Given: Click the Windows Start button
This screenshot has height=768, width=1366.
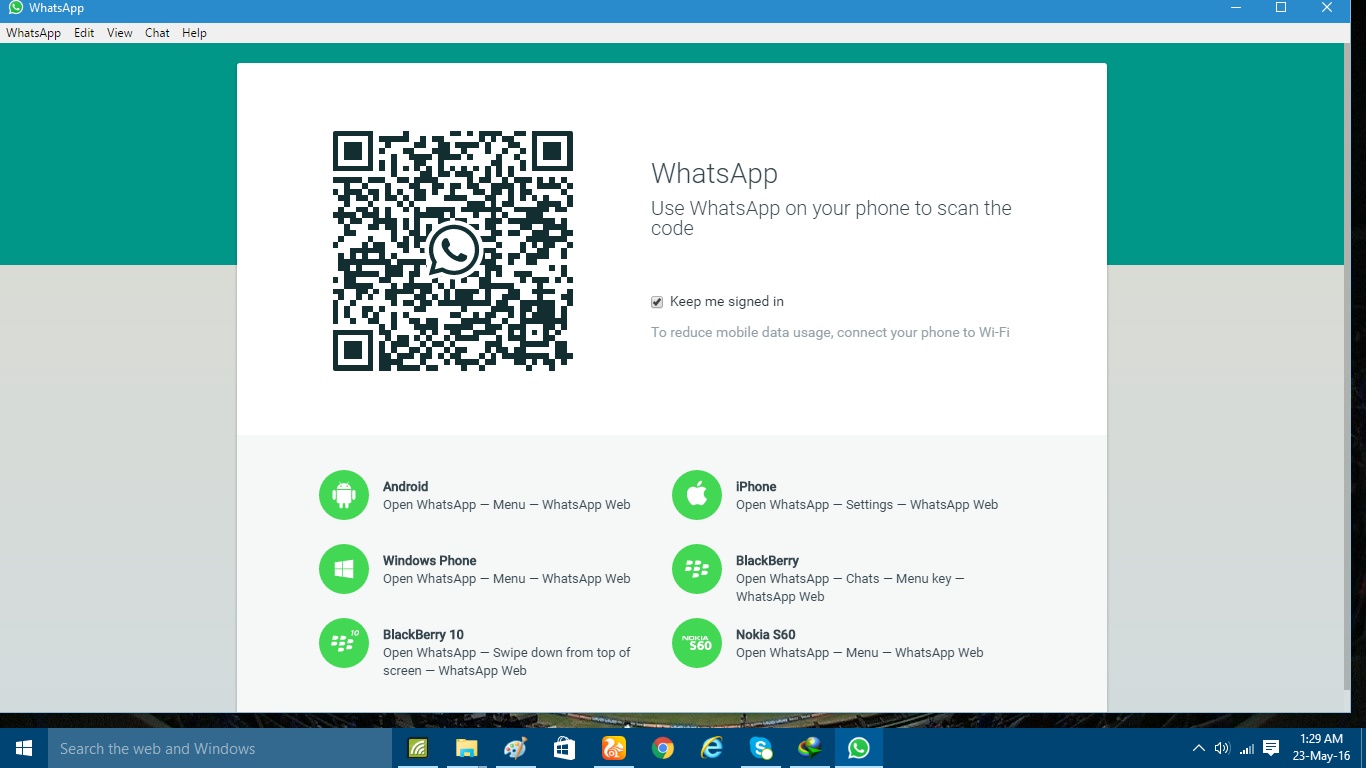Looking at the screenshot, I should (x=24, y=748).
